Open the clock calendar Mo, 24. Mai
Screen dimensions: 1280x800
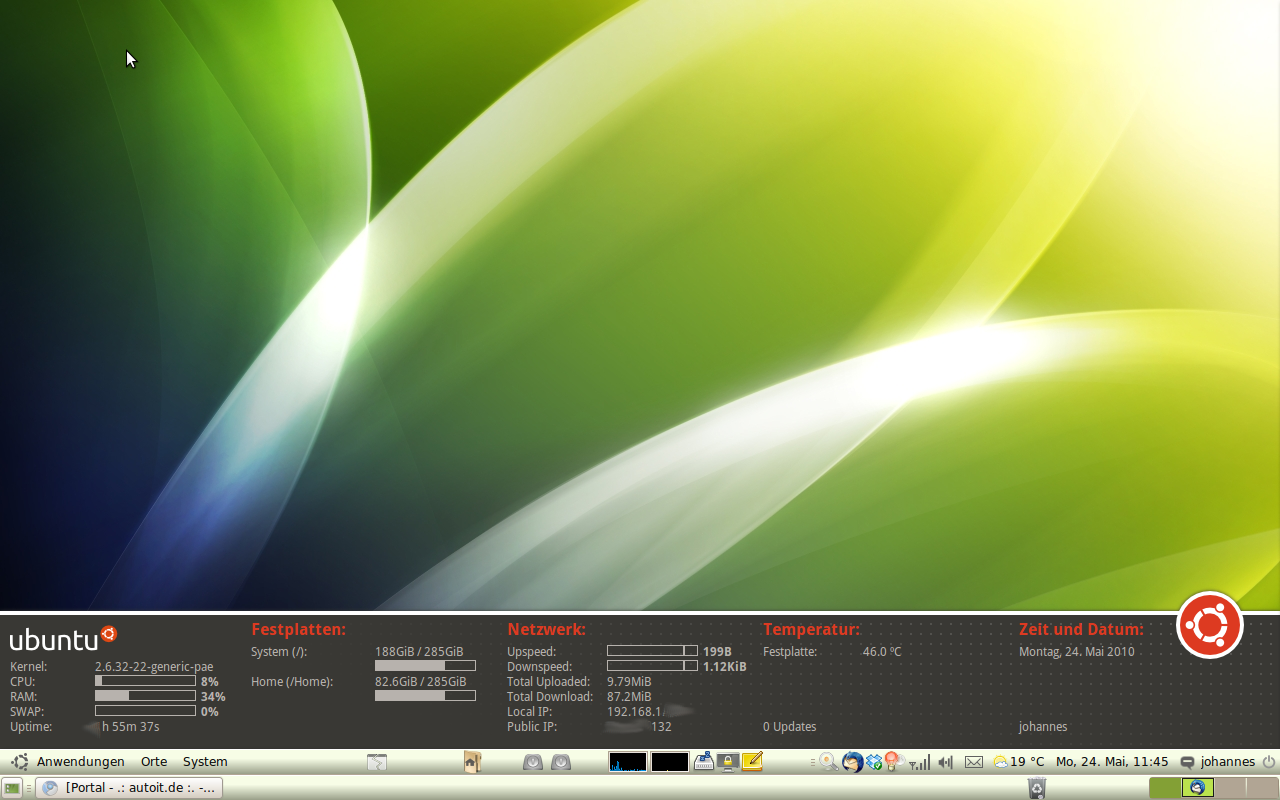pos(1111,762)
